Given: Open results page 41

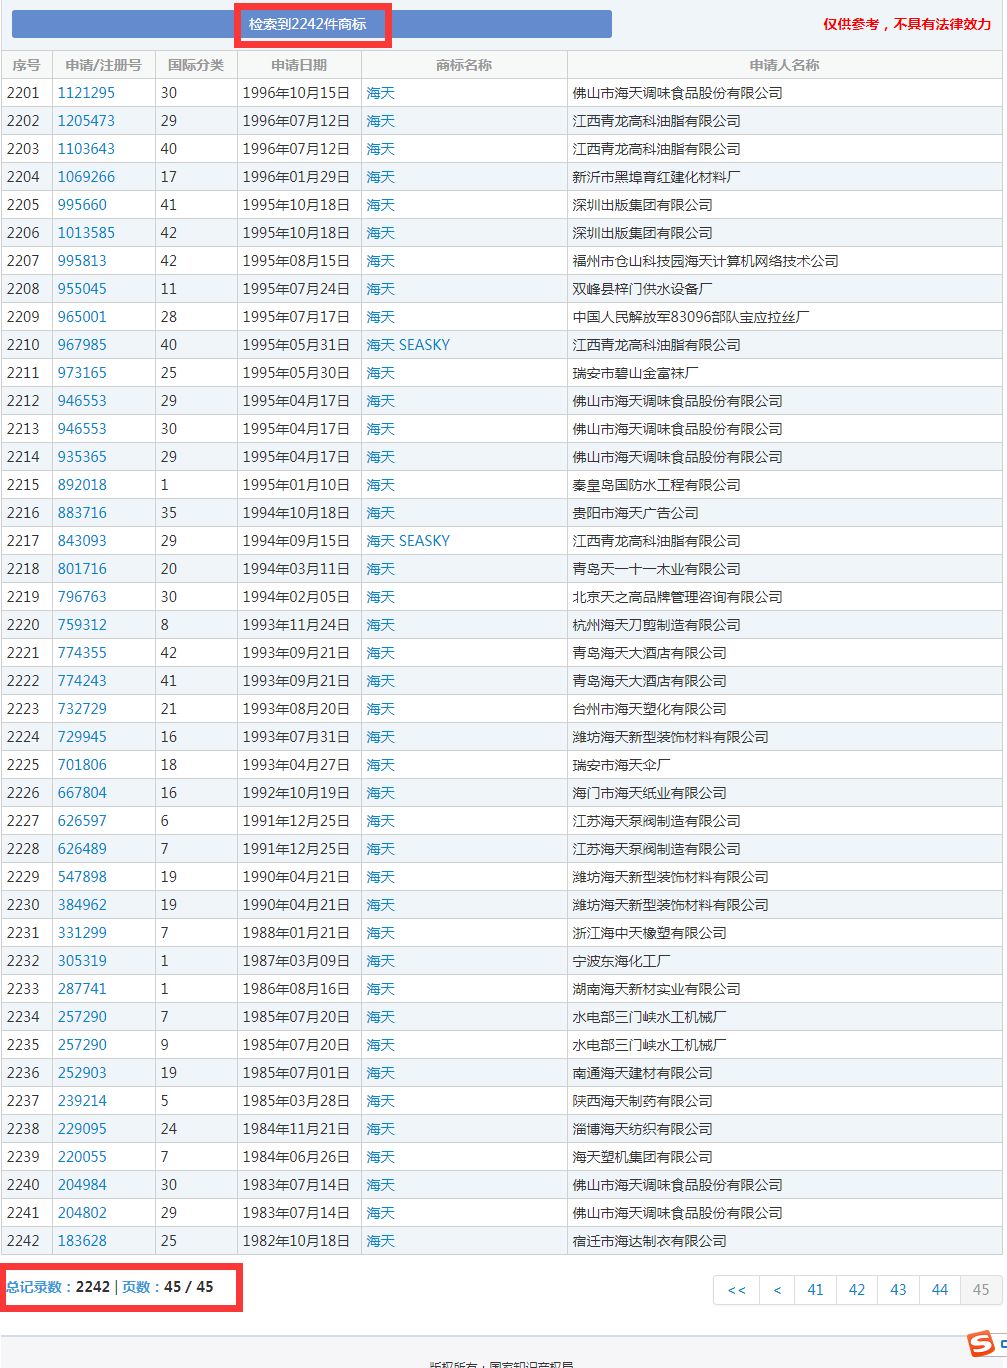Looking at the screenshot, I should pyautogui.click(x=815, y=1290).
